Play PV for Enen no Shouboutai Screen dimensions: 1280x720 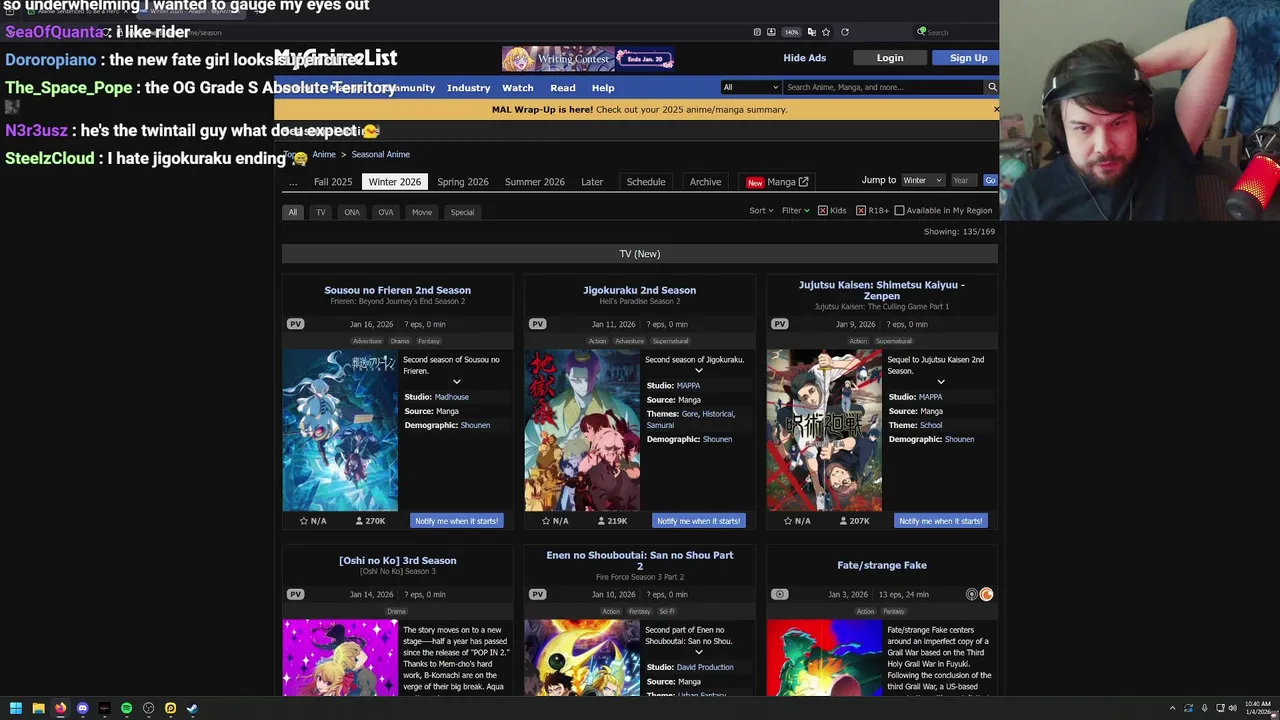coord(537,594)
